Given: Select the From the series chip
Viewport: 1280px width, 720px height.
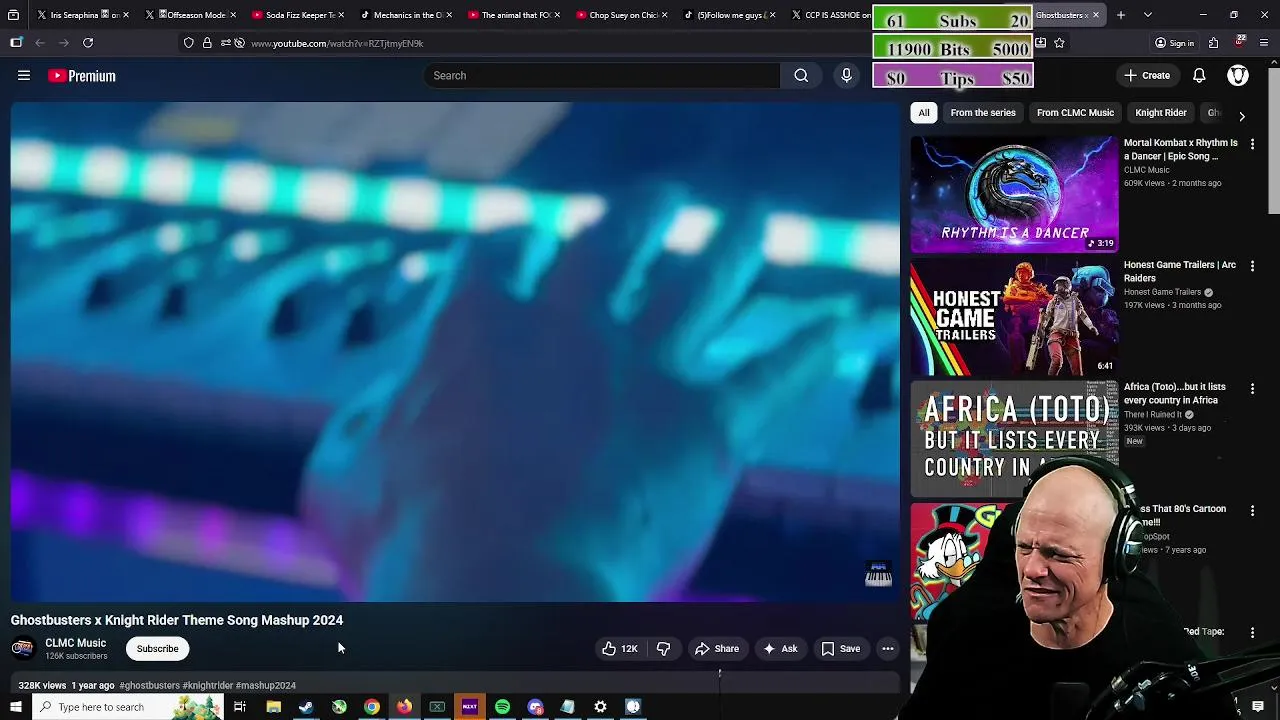Looking at the screenshot, I should tap(983, 113).
